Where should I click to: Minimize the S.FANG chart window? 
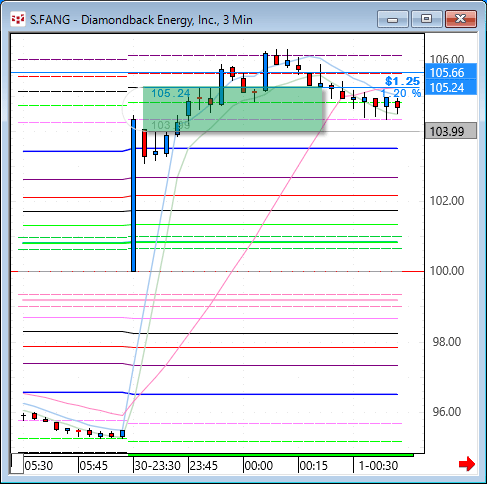pos(393,19)
